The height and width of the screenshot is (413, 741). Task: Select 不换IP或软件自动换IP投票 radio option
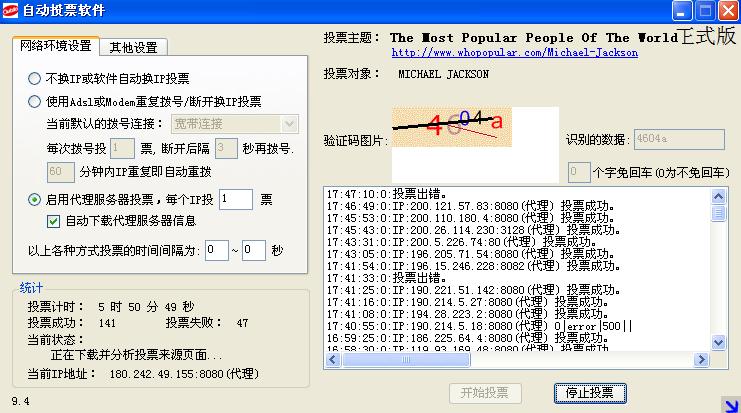(x=35, y=78)
